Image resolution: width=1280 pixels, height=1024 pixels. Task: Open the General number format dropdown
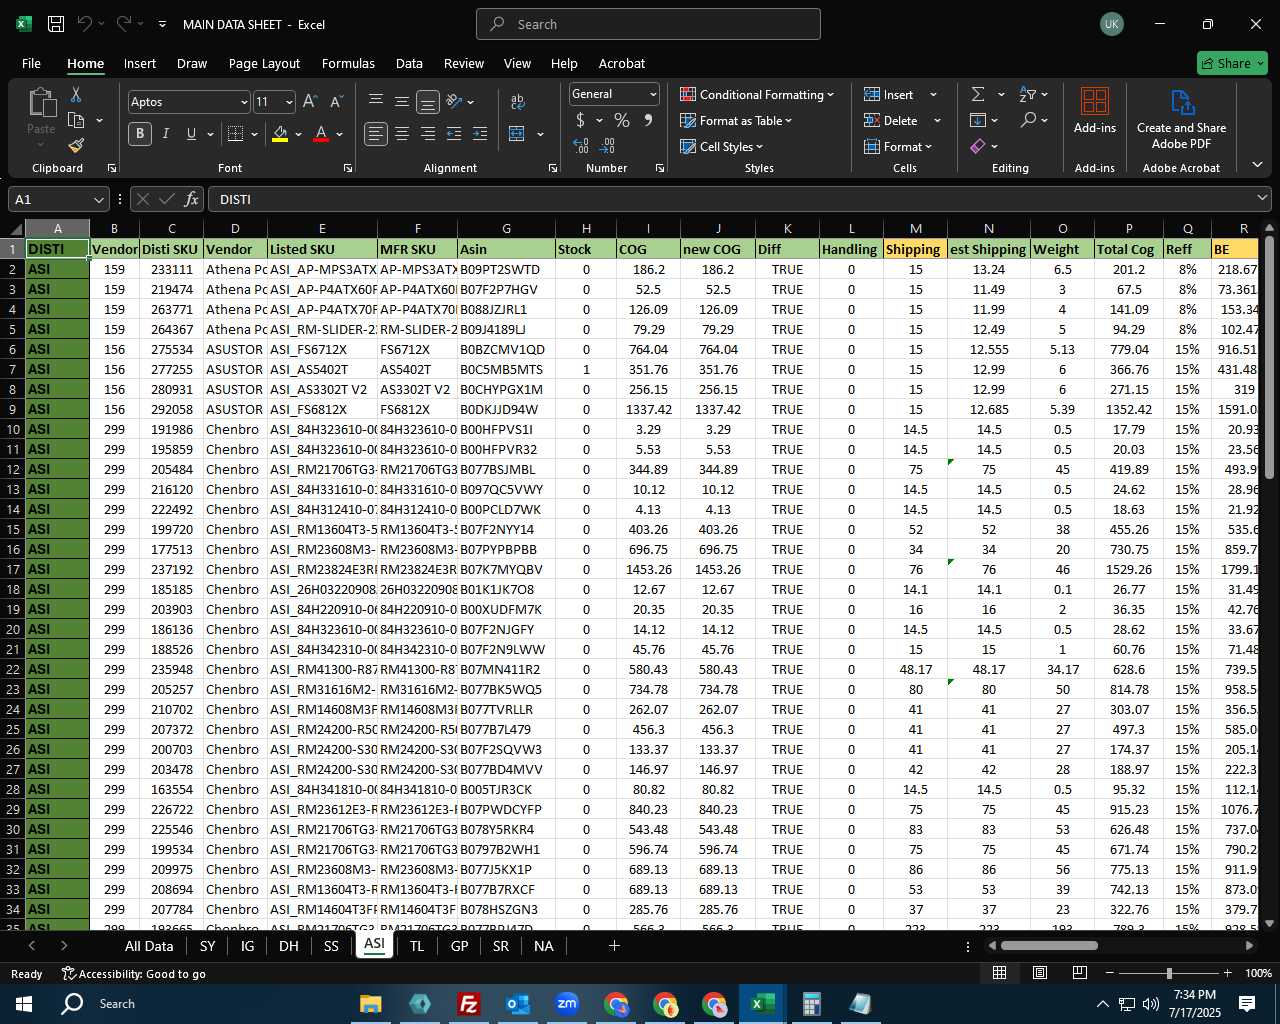pyautogui.click(x=653, y=94)
